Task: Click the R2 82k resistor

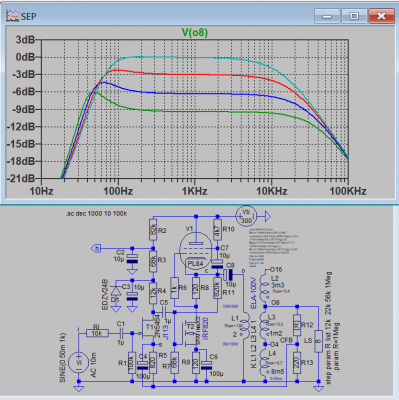Action: pyautogui.click(x=153, y=229)
